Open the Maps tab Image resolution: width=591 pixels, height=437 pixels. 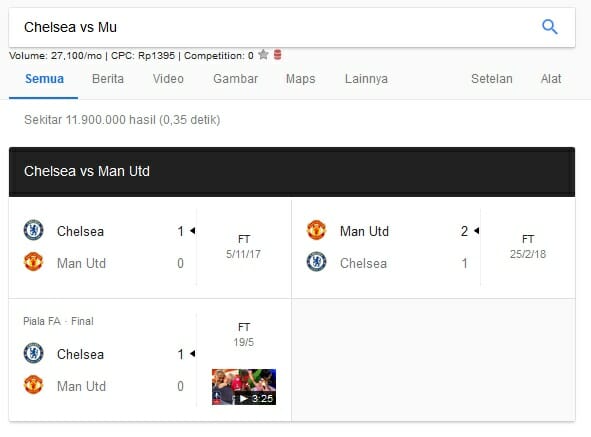(300, 79)
